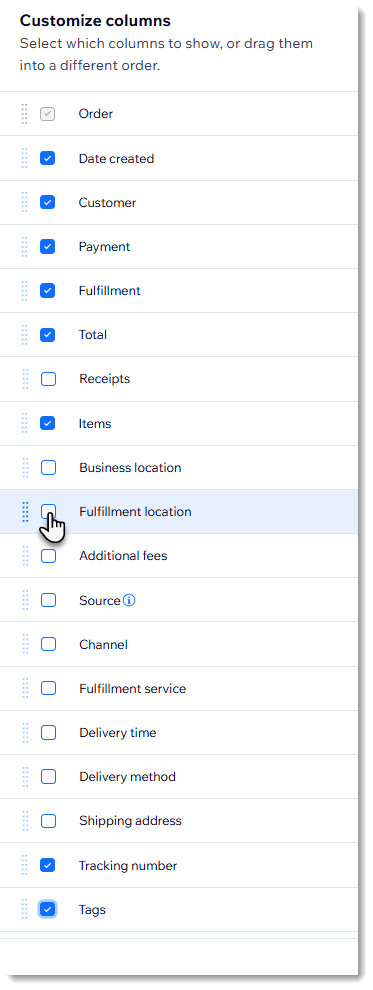373x990 pixels.
Task: Click the 'Payment' label
Action: [104, 247]
